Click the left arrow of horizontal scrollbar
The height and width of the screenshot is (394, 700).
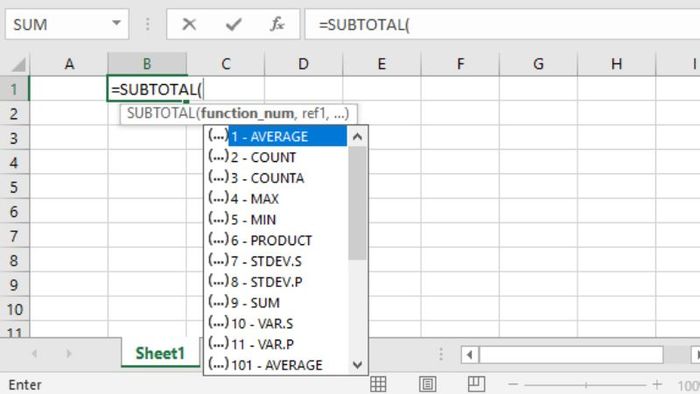tap(469, 355)
